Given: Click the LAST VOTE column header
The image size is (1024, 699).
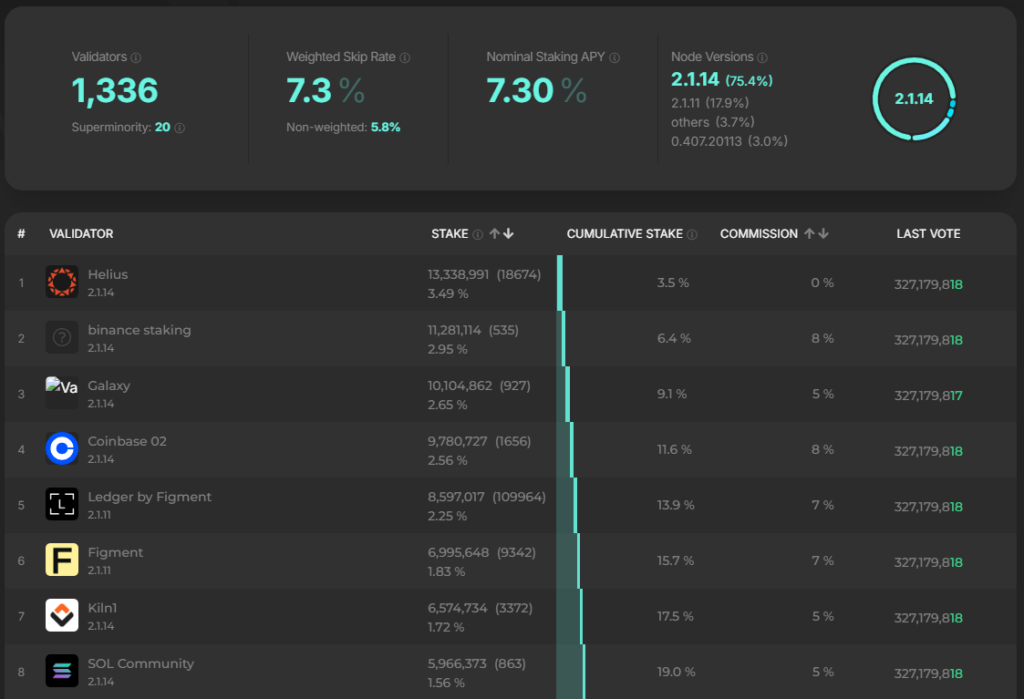Looking at the screenshot, I should point(928,234).
